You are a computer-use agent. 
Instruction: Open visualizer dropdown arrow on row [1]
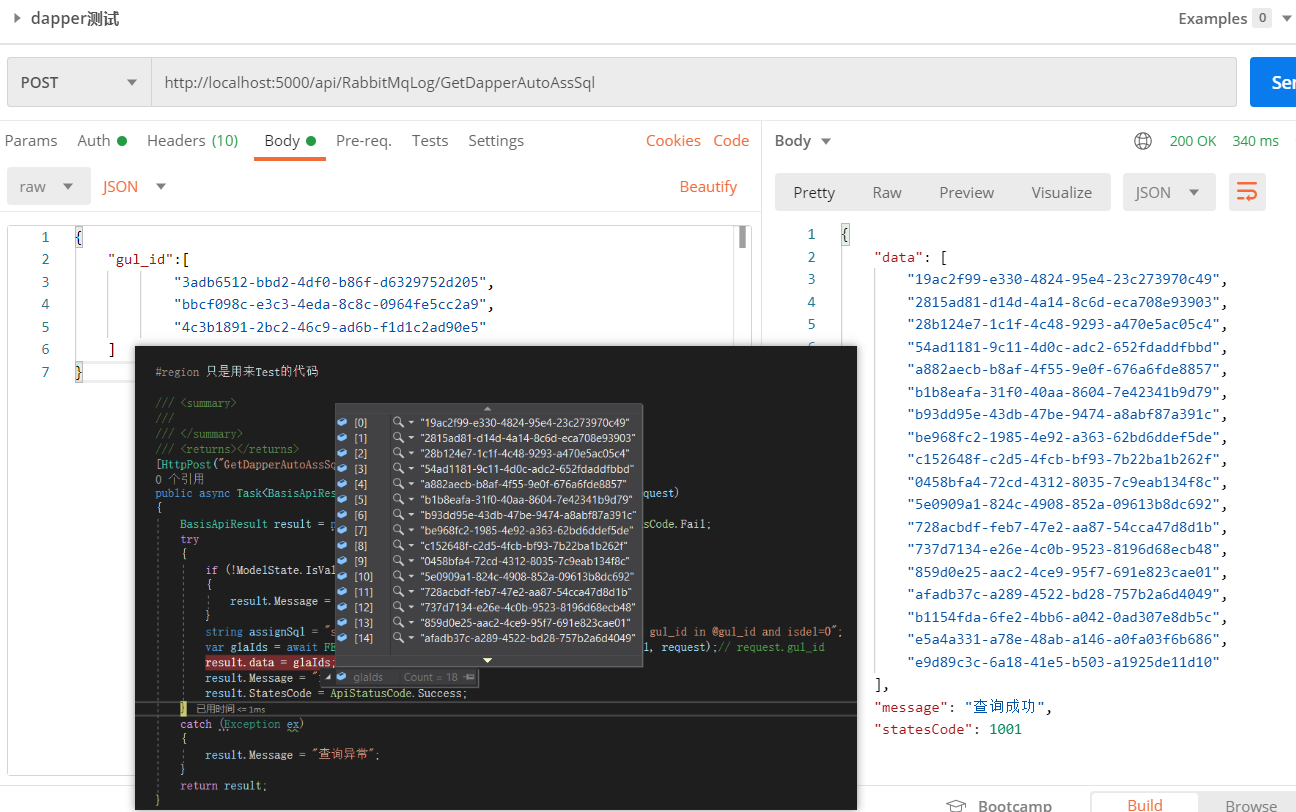pyautogui.click(x=411, y=438)
